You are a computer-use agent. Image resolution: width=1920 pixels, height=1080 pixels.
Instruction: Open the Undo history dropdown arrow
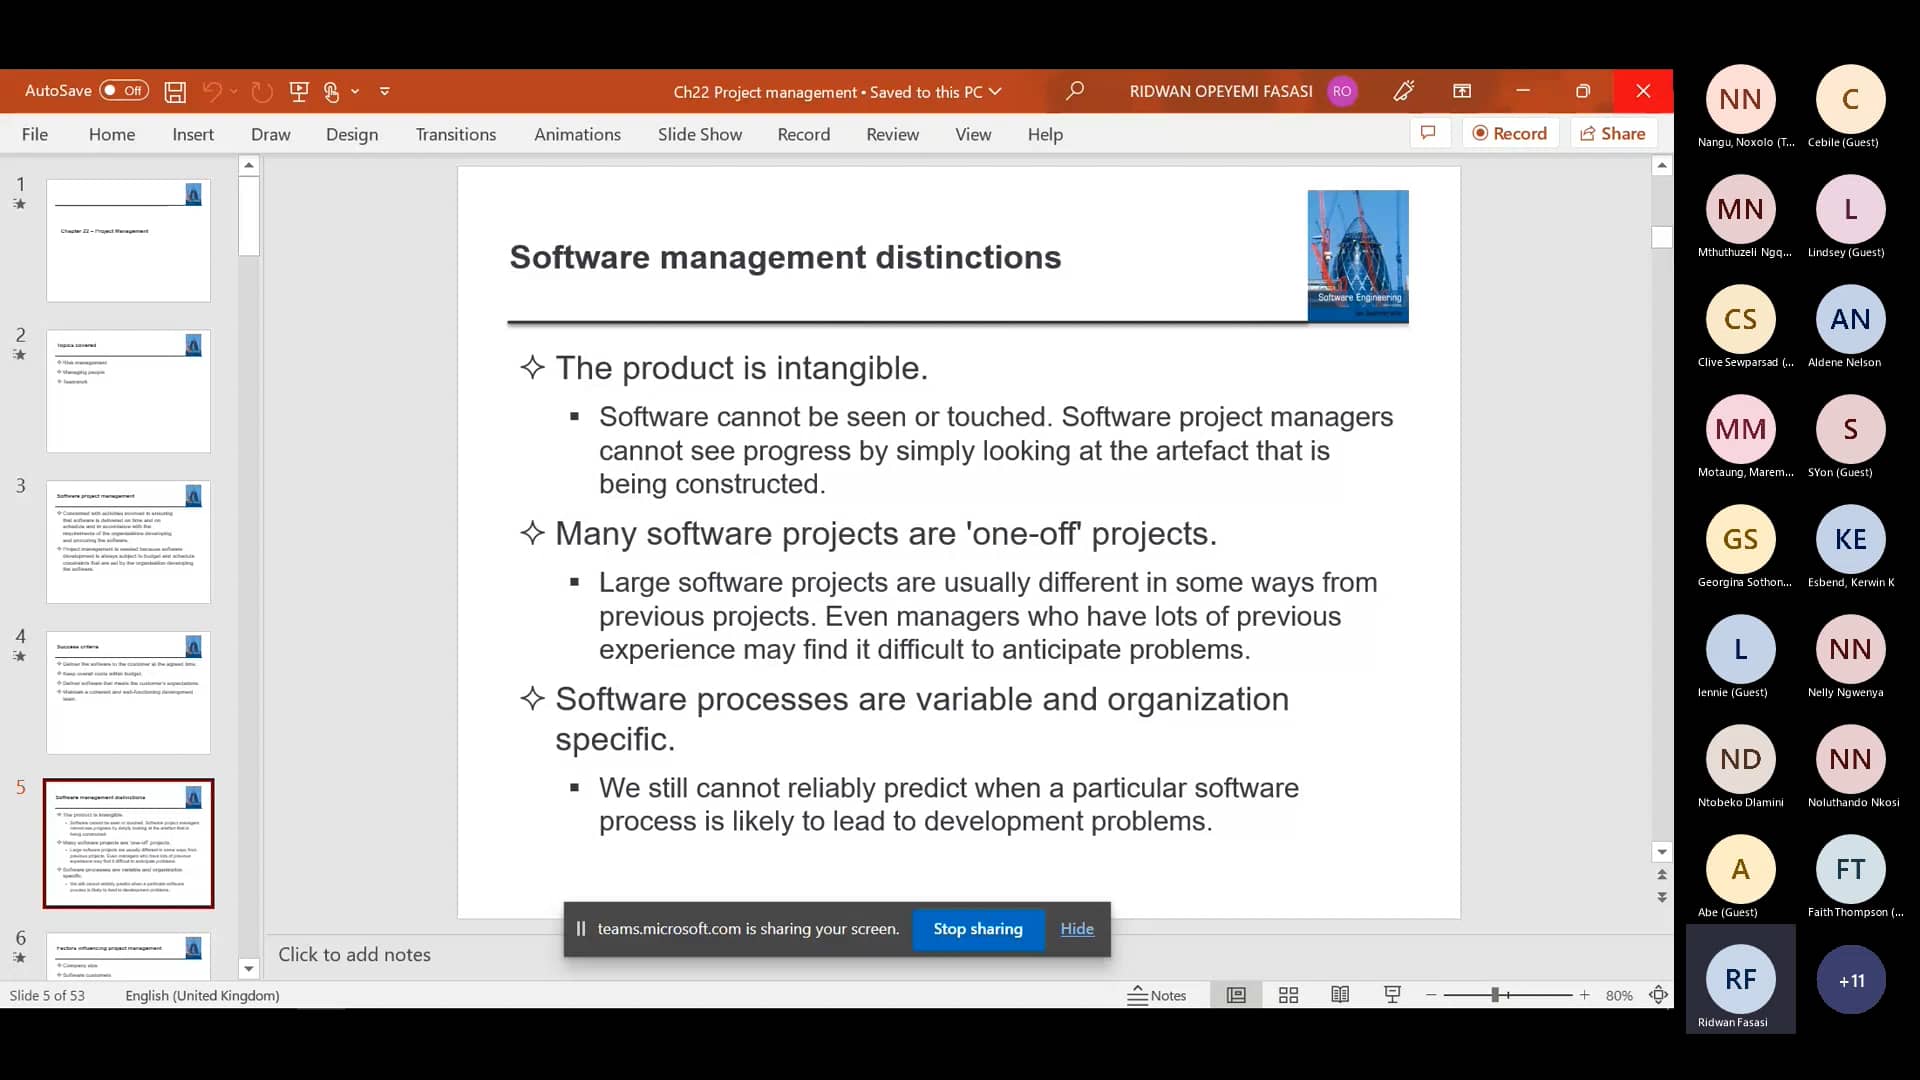[234, 92]
